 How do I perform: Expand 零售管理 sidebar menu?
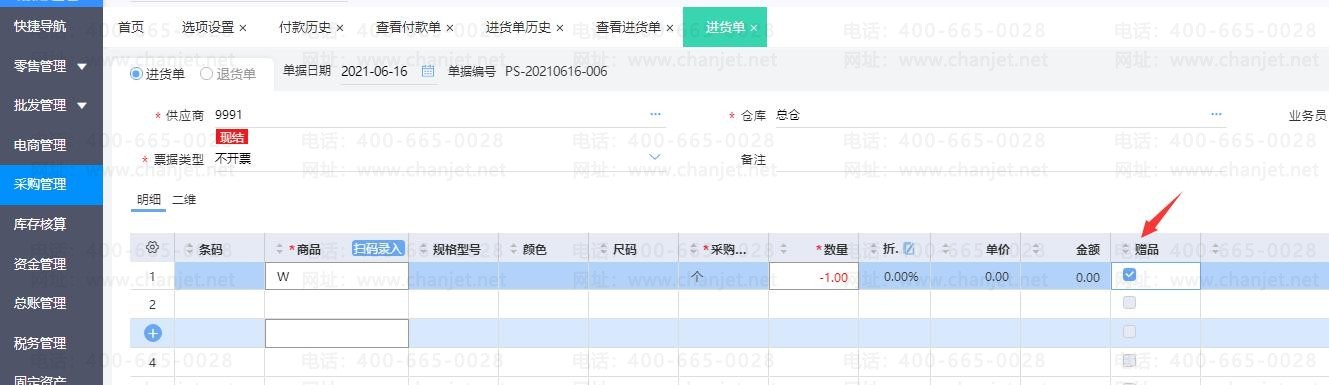82,67
